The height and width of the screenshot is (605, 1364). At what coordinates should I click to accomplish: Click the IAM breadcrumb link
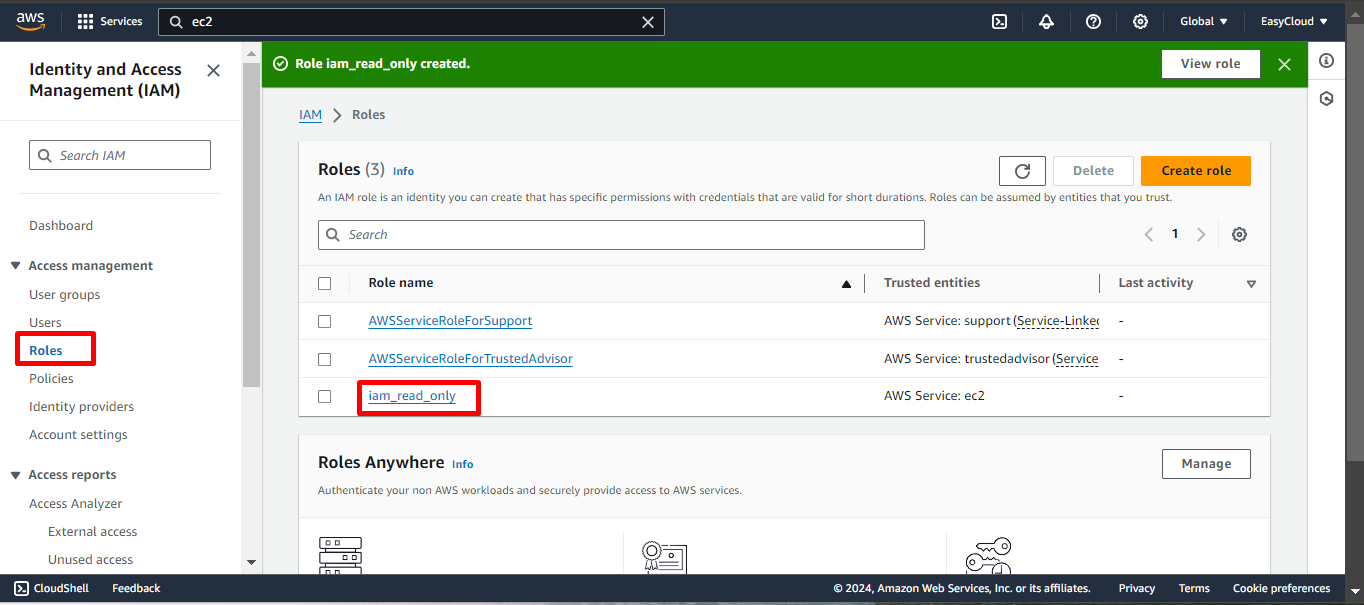[310, 115]
